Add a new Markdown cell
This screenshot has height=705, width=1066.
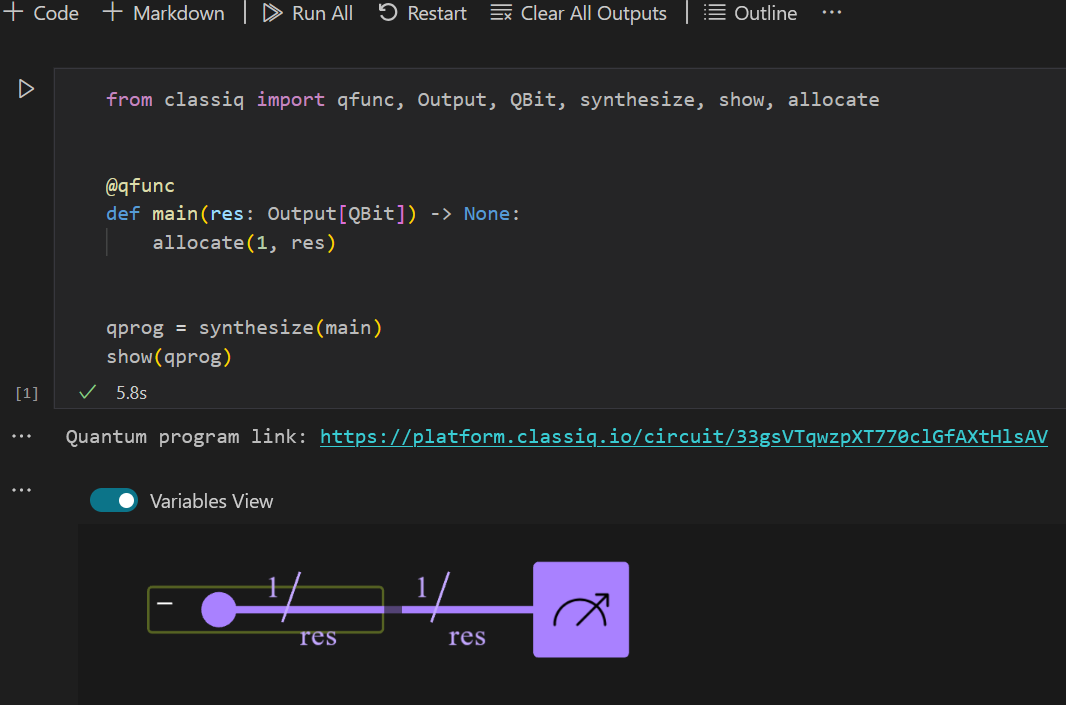click(x=163, y=13)
